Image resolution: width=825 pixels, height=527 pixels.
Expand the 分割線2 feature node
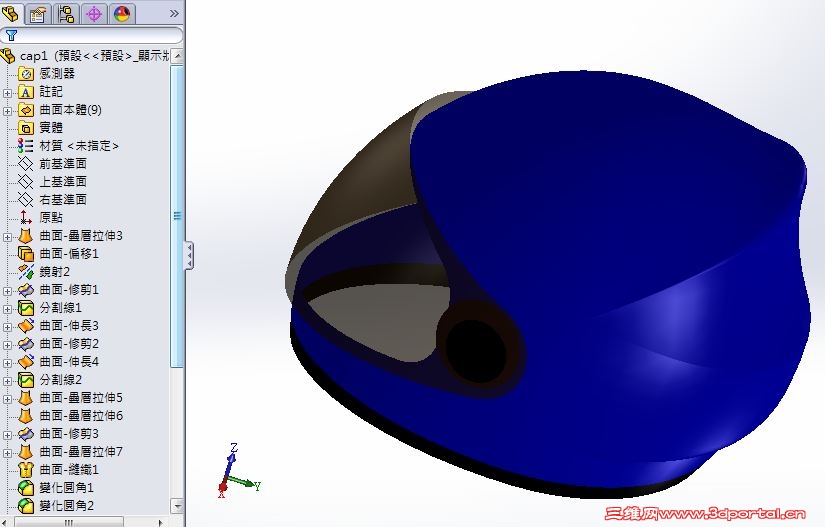click(7, 381)
